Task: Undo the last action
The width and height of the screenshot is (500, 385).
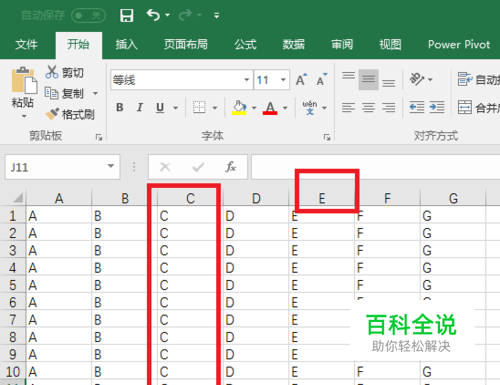Action: 153,15
